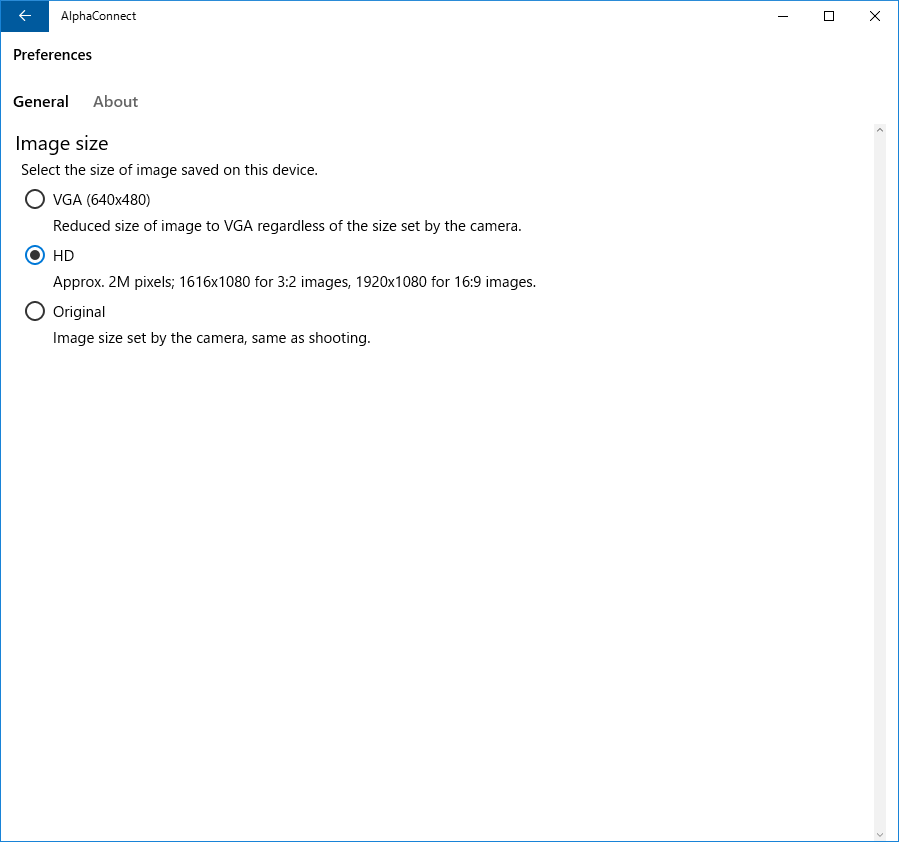Click the scrollbar down arrow
This screenshot has height=842, width=899.
click(880, 835)
